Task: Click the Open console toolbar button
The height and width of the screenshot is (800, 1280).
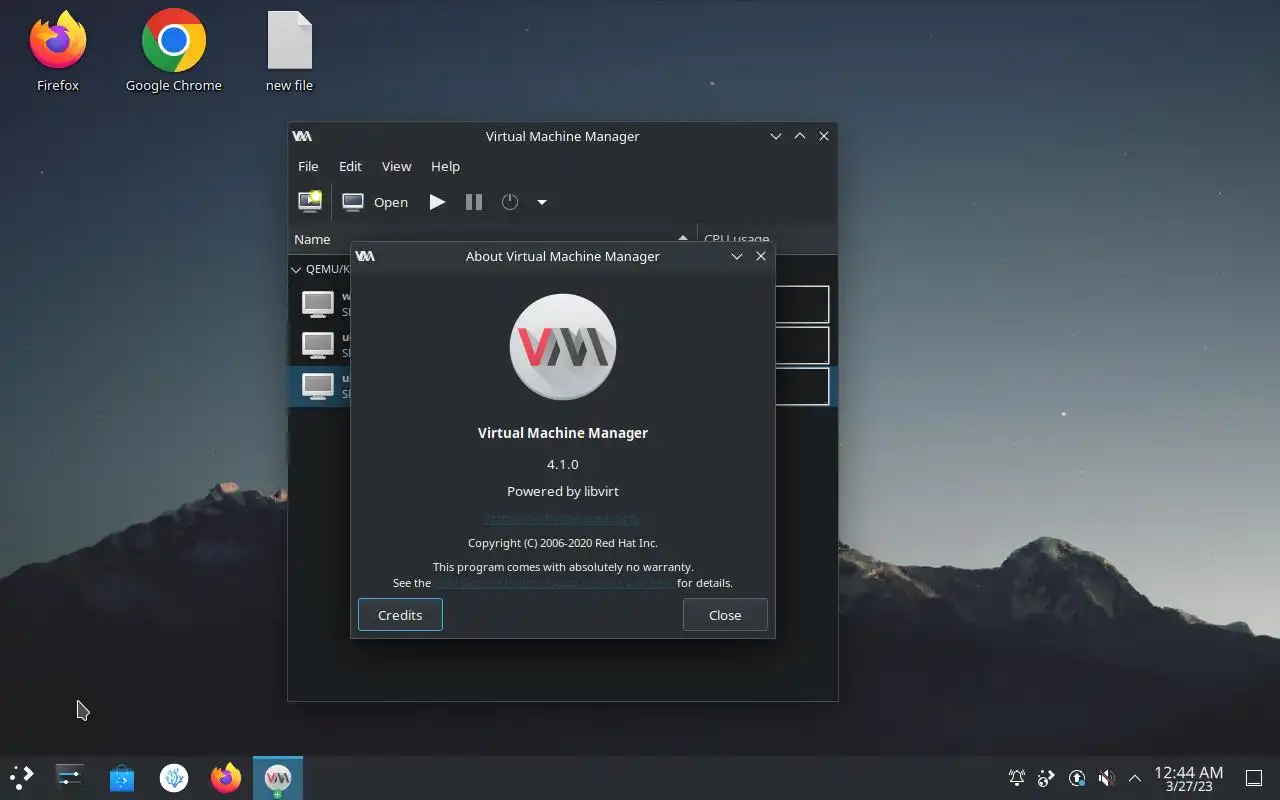Action: tap(375, 202)
